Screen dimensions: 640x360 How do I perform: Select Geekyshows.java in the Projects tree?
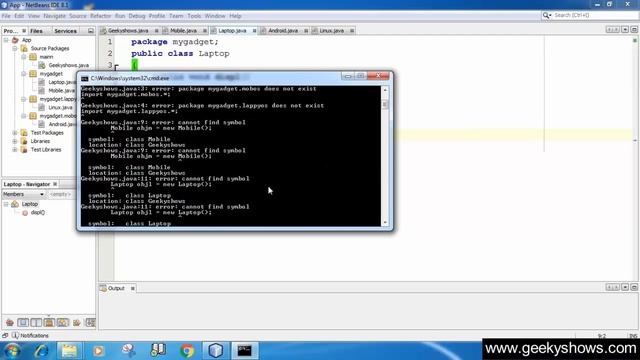coord(68,65)
